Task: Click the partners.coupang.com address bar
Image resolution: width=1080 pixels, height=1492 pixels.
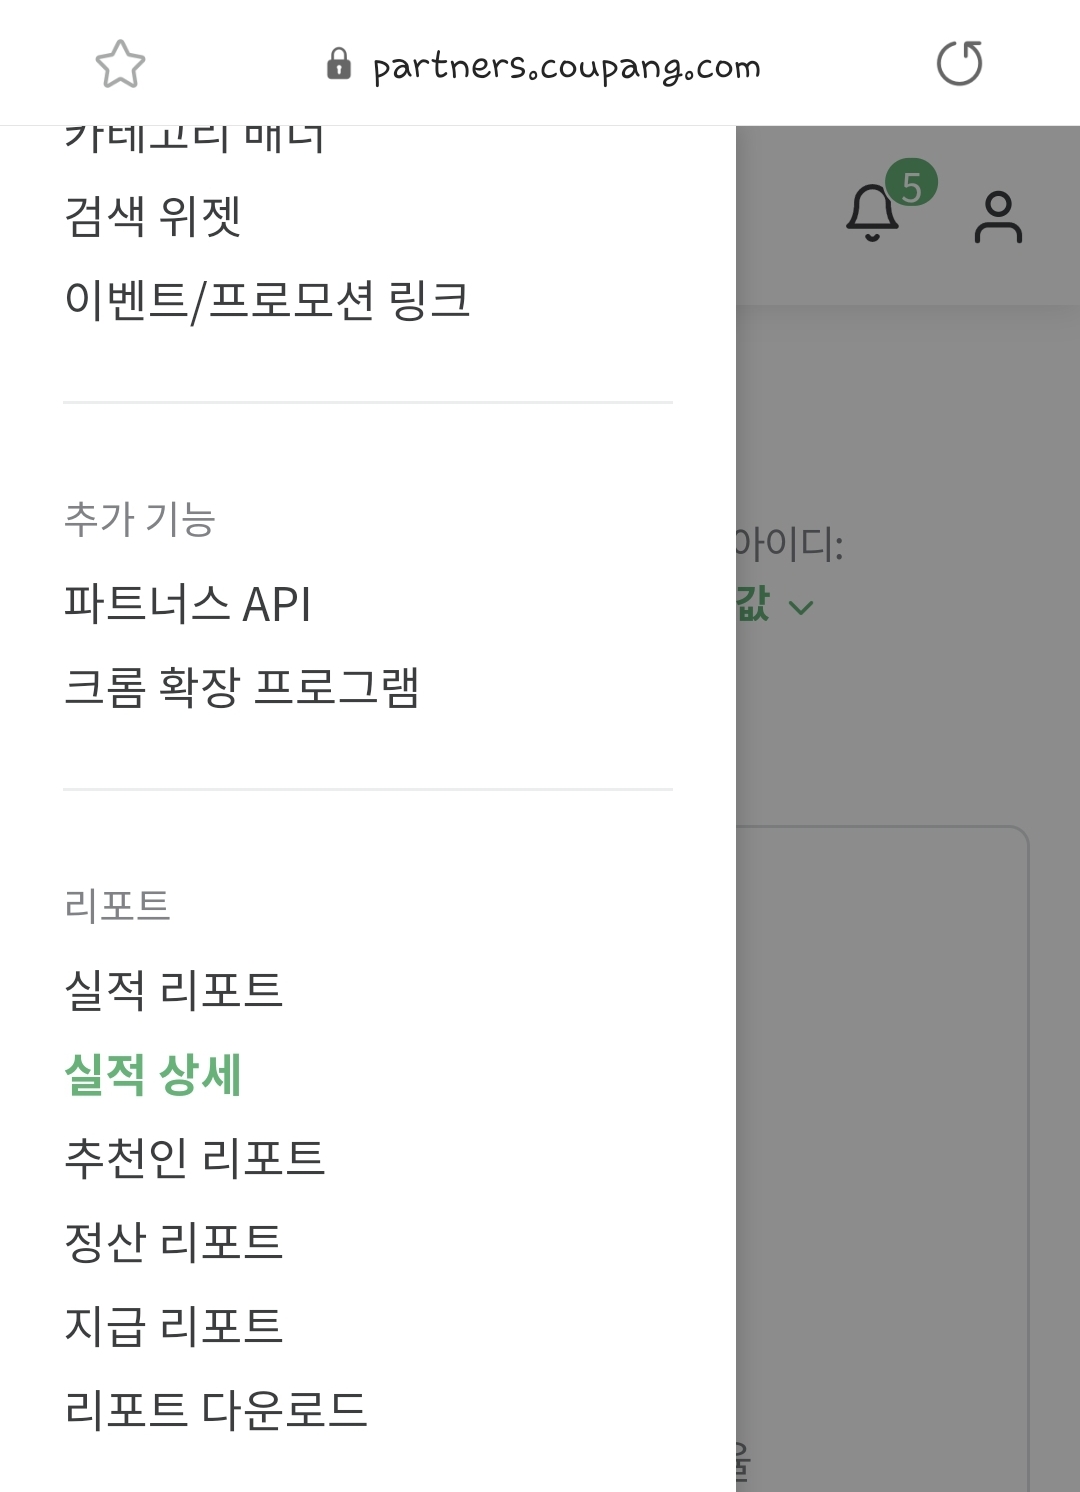Action: [543, 66]
